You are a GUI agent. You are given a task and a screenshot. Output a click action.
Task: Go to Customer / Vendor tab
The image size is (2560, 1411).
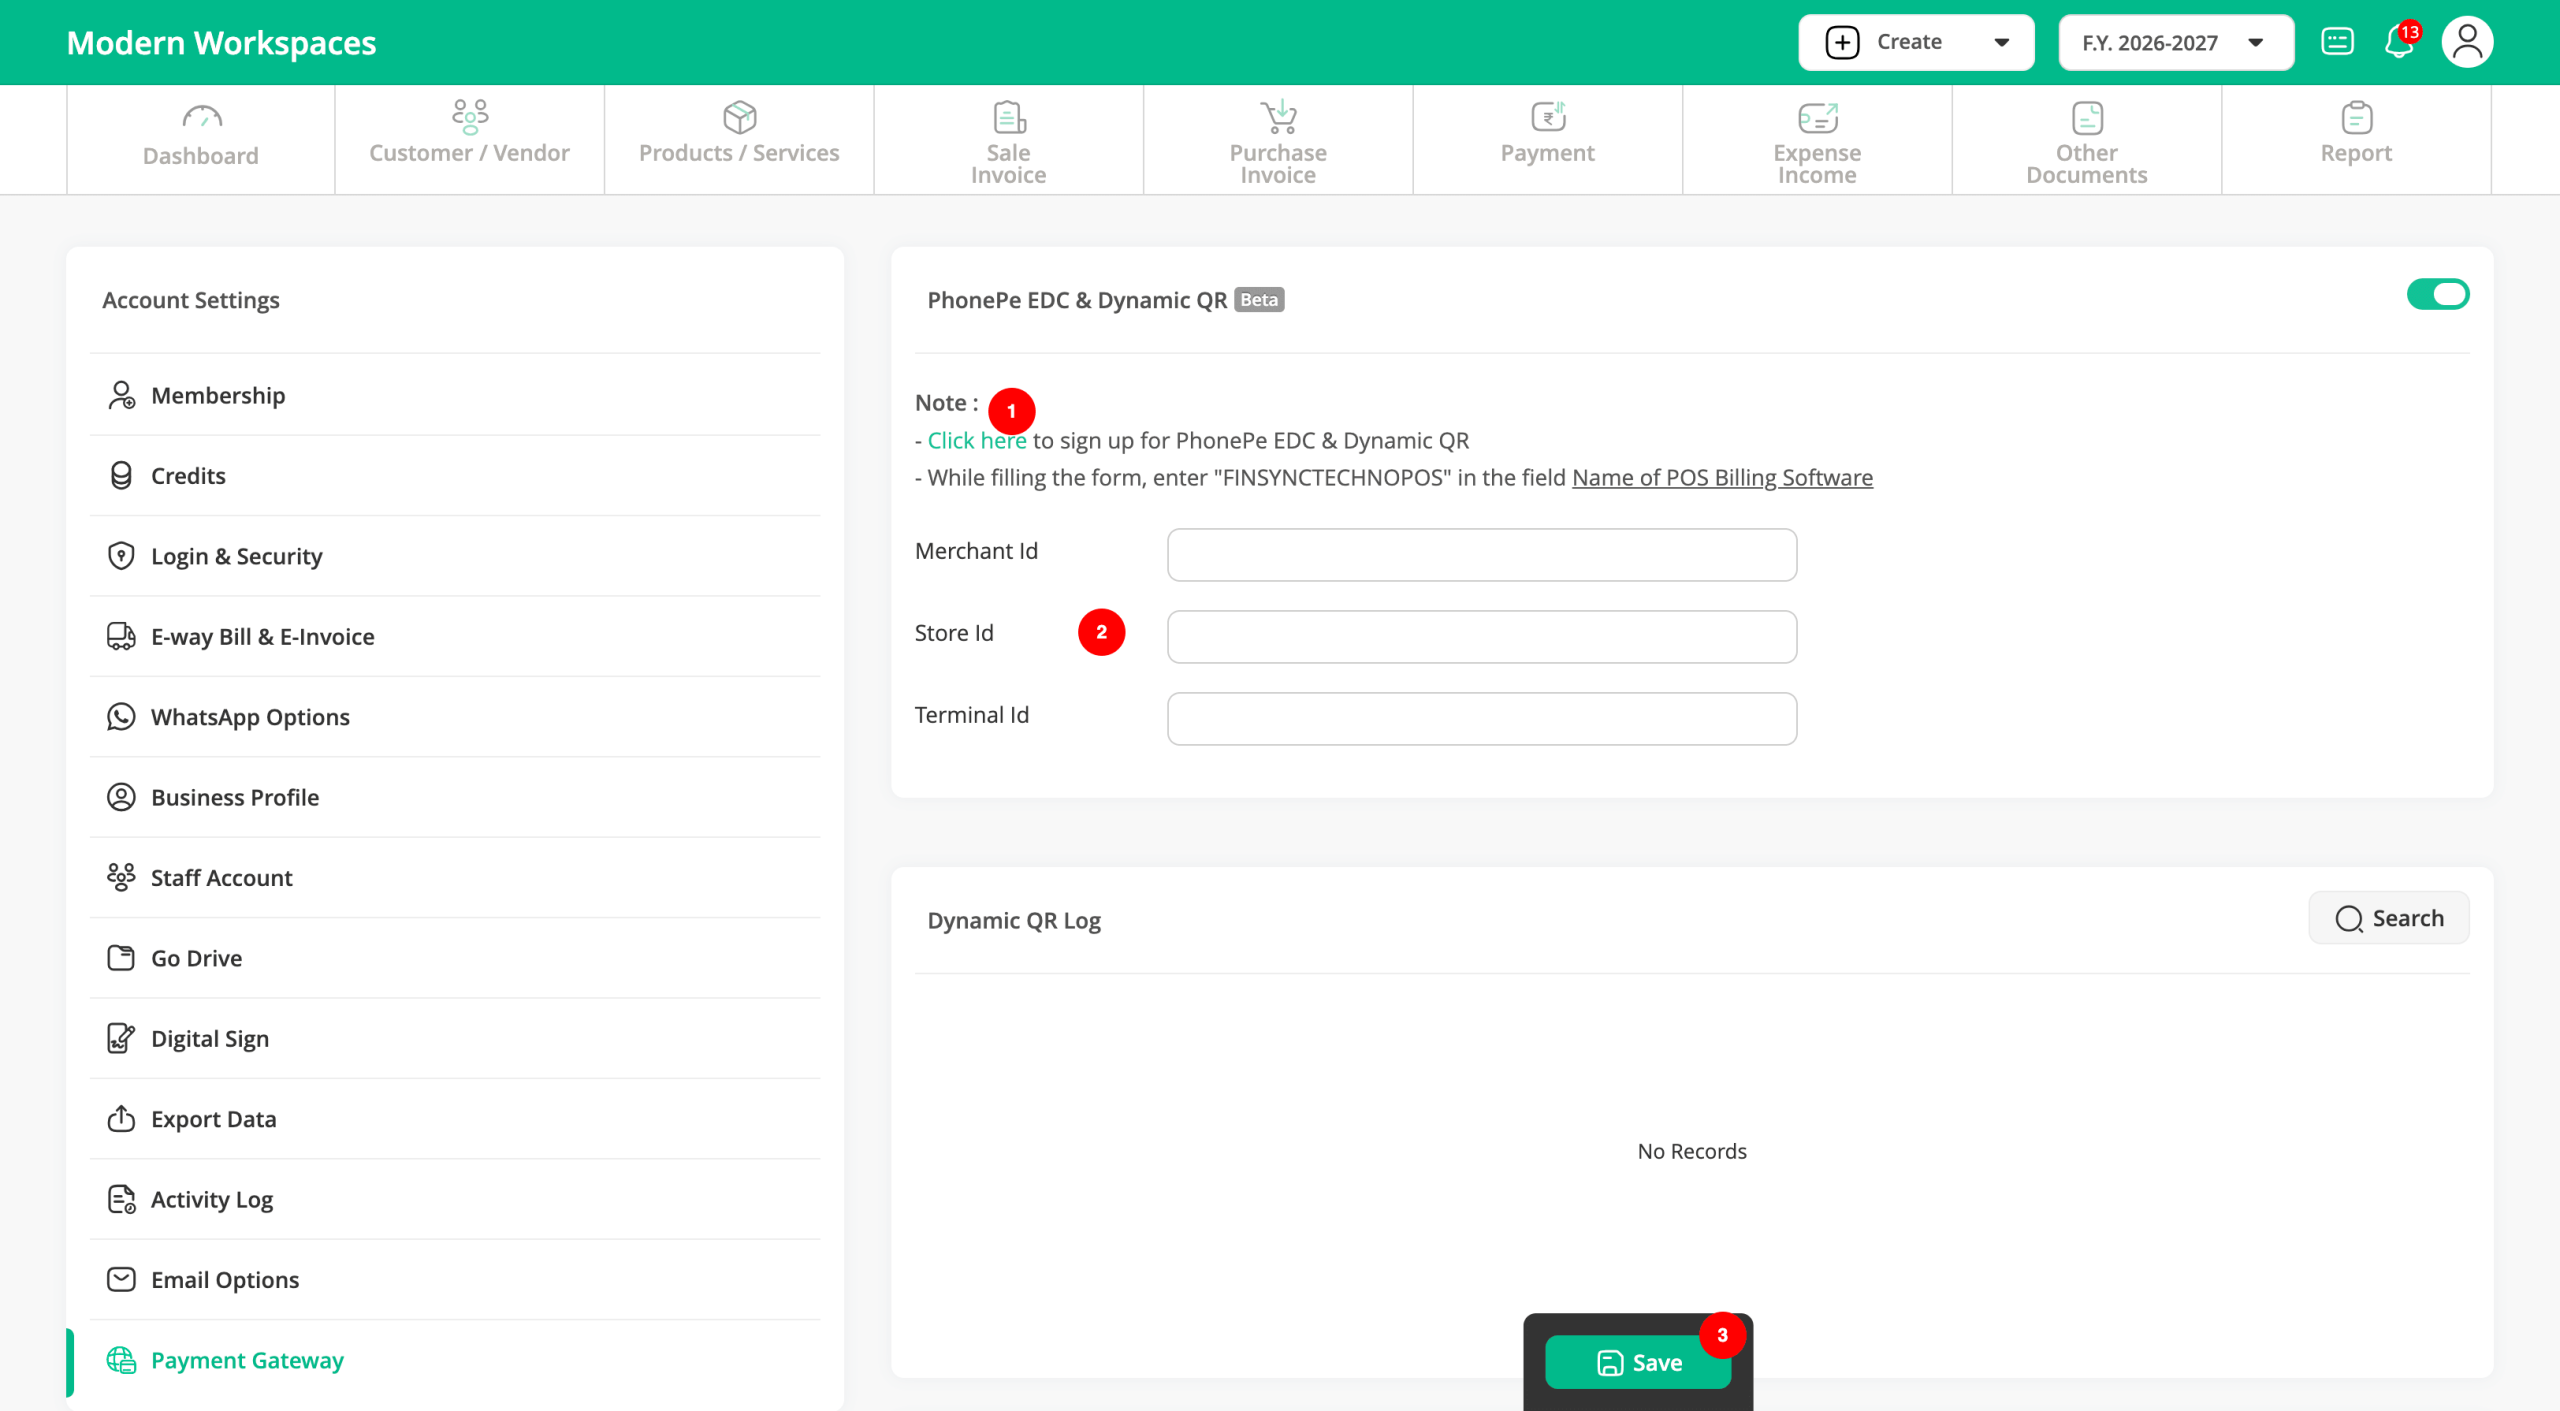pos(469,139)
